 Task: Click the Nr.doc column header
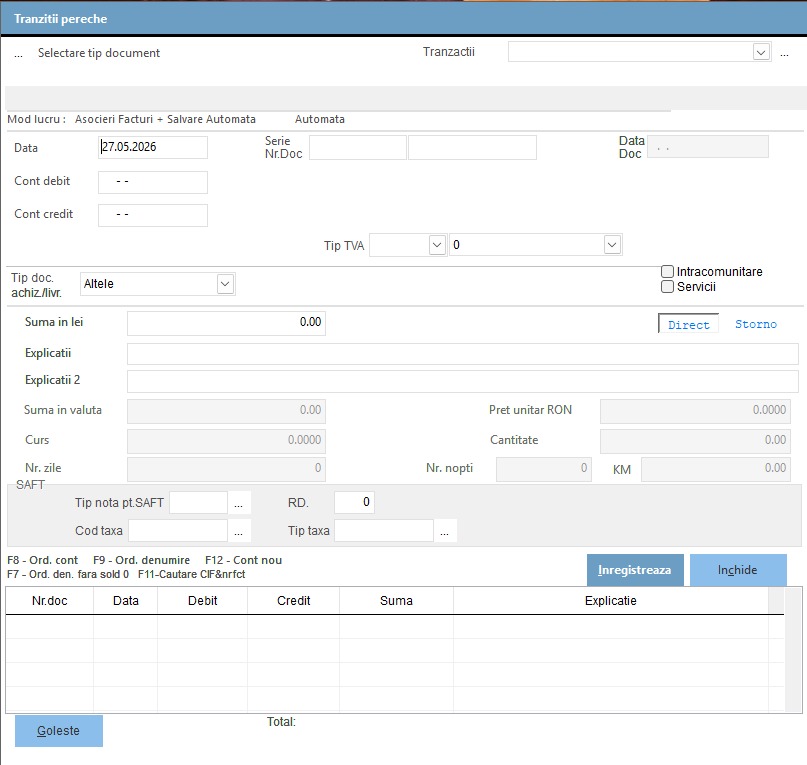point(49,601)
